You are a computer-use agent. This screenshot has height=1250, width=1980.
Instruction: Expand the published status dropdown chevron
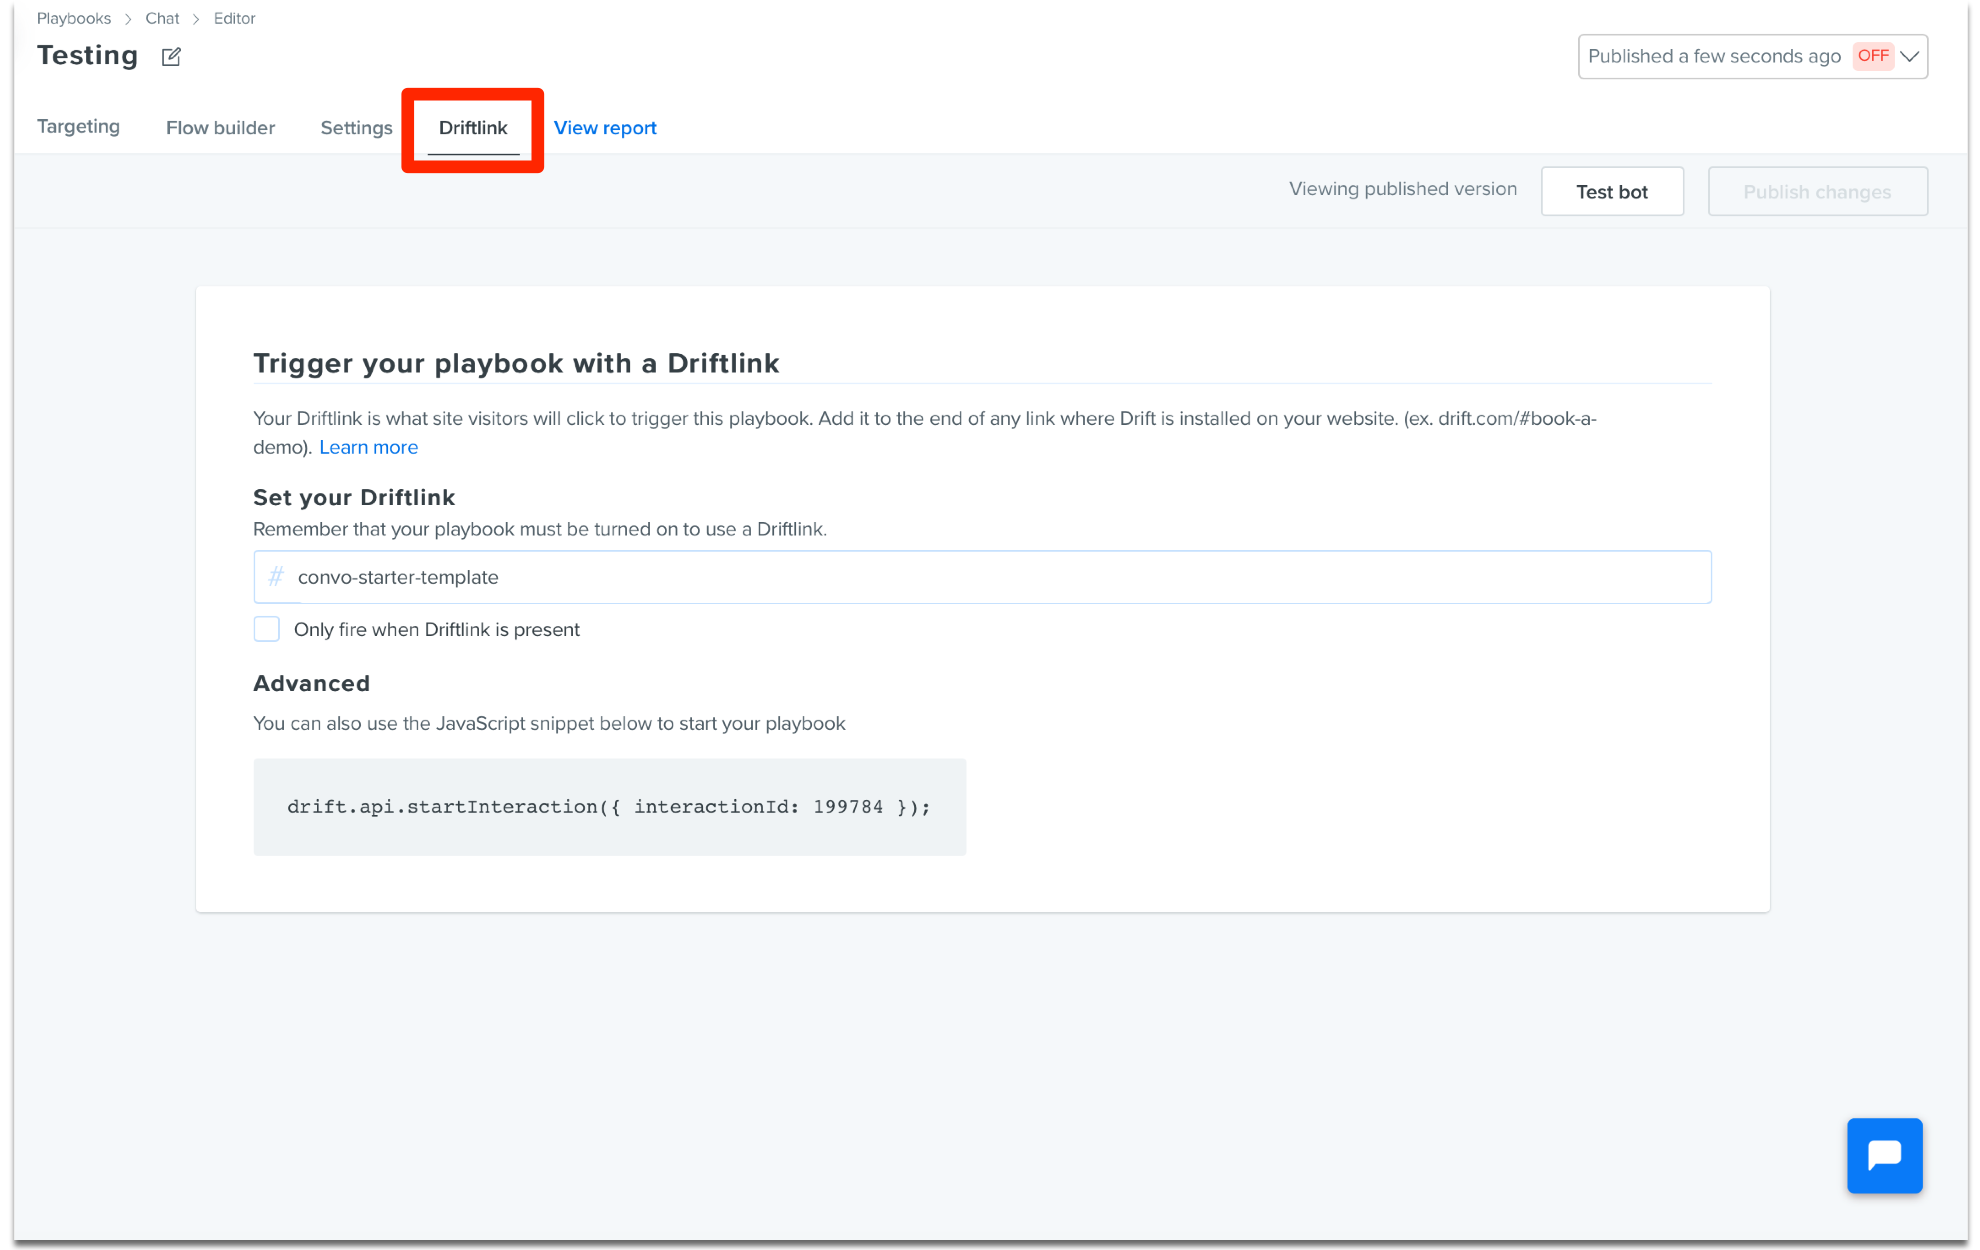click(x=1909, y=56)
